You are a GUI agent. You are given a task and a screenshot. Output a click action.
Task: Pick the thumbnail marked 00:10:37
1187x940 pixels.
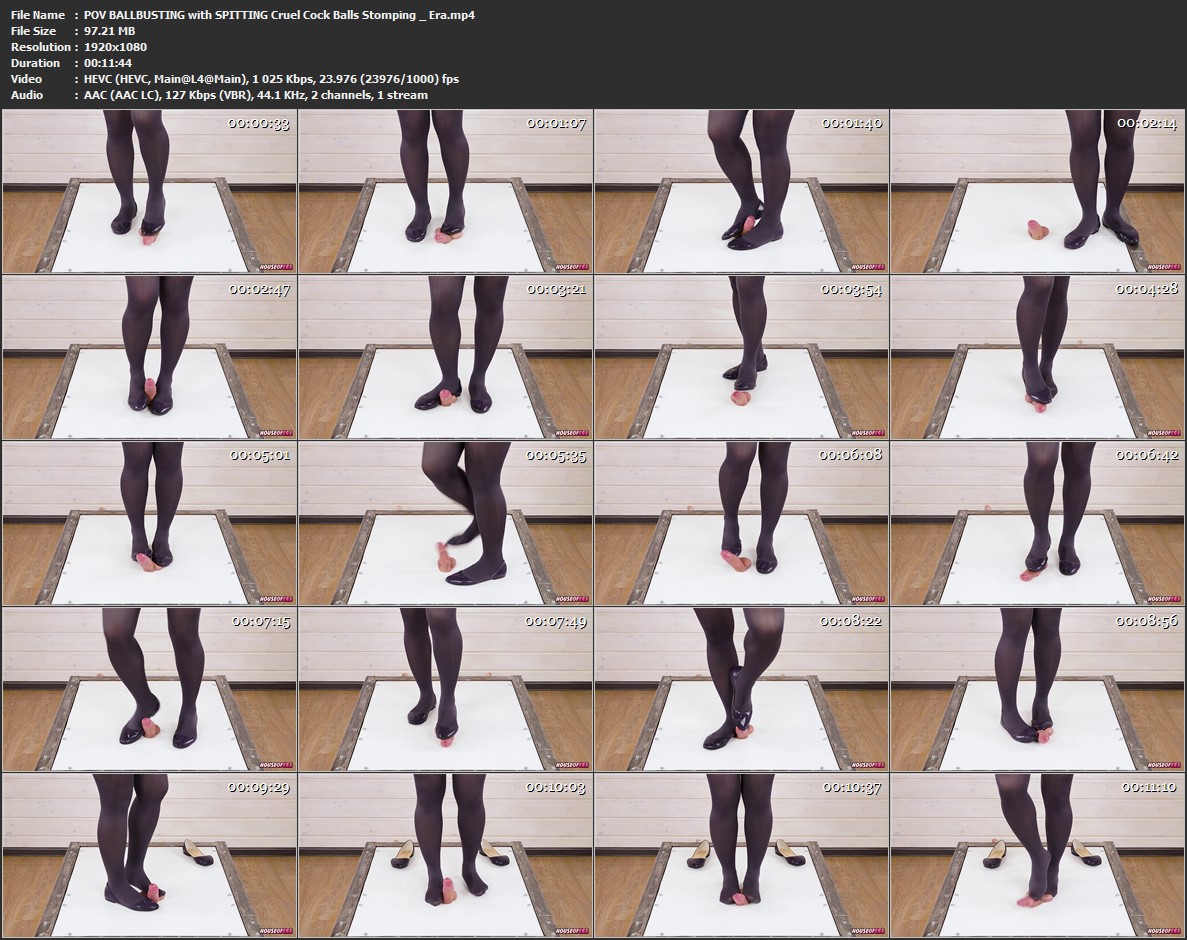click(742, 855)
